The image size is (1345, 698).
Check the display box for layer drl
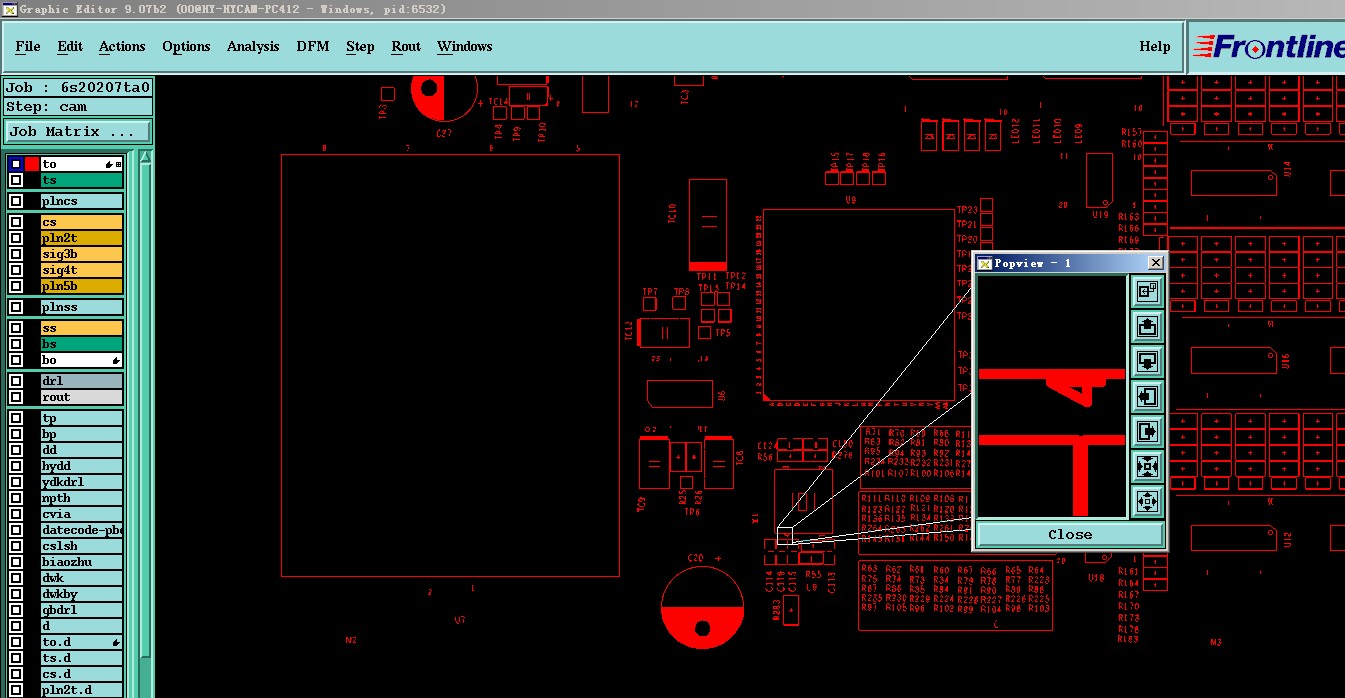(15, 381)
